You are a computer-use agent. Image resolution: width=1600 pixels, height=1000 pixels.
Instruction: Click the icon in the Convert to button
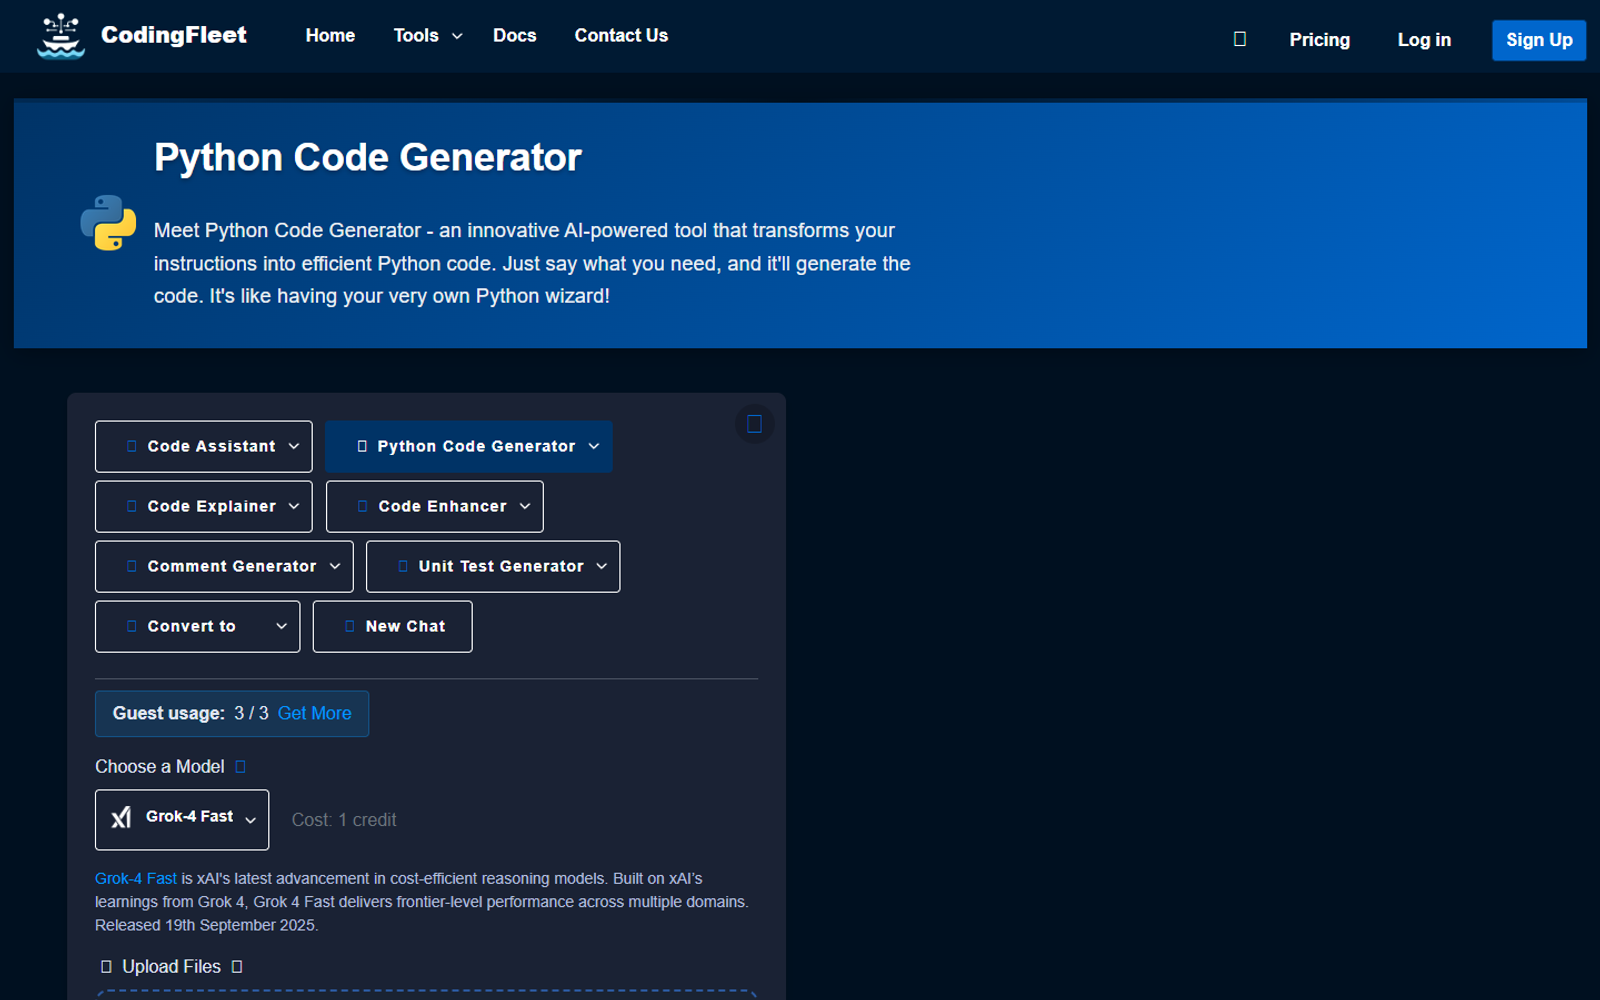[132, 626]
